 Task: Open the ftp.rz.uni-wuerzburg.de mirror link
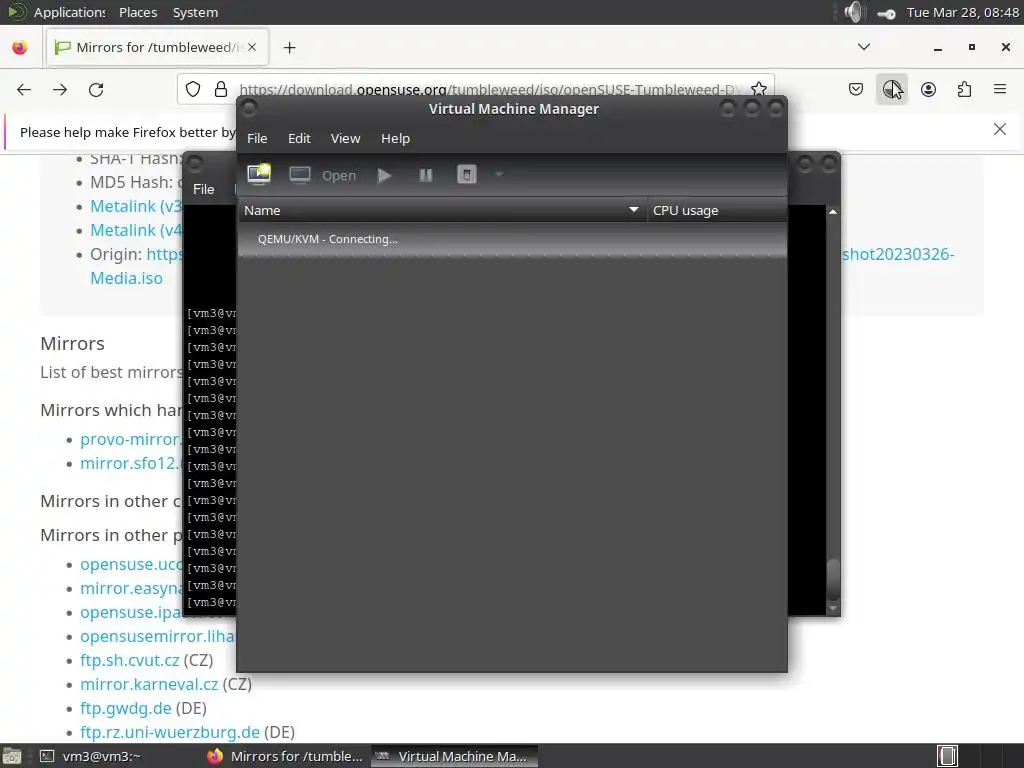170,733
